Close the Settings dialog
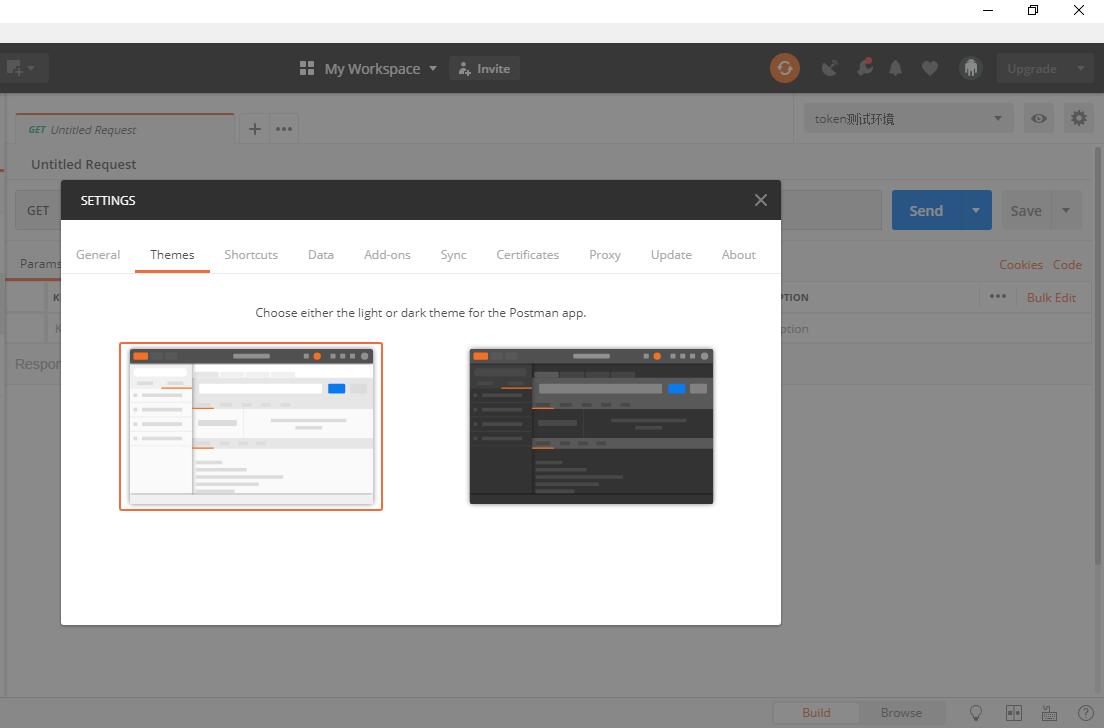The height and width of the screenshot is (728, 1104). [x=760, y=201]
